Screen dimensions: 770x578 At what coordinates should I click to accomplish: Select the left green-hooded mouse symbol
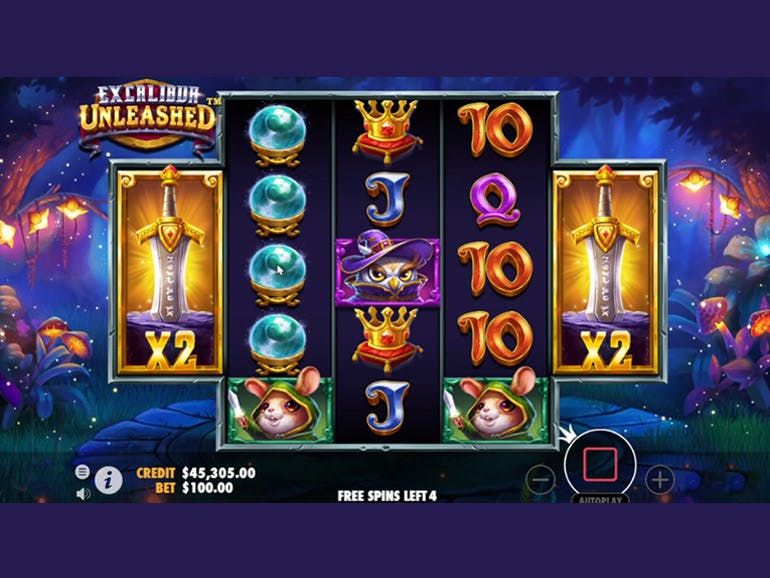(x=280, y=409)
